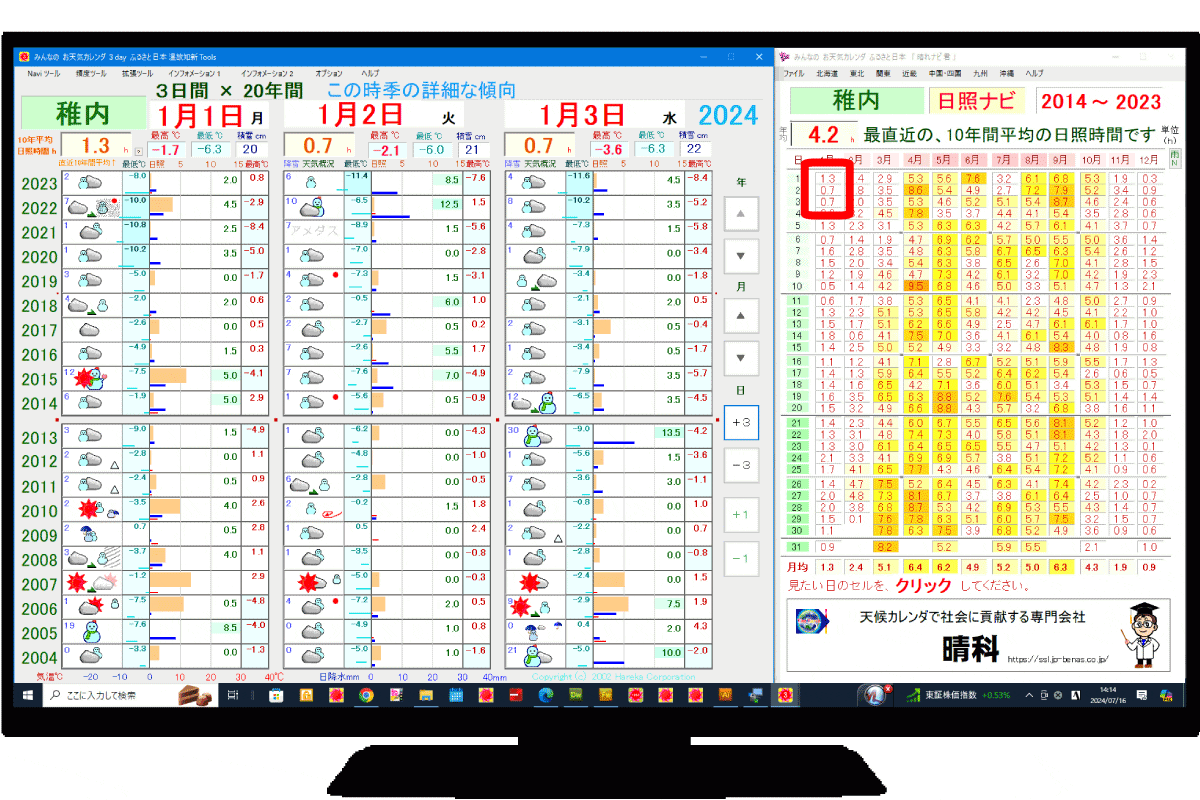The height and width of the screenshot is (800, 1200).
Task: Click the month-down arrow button
Action: 740,358
